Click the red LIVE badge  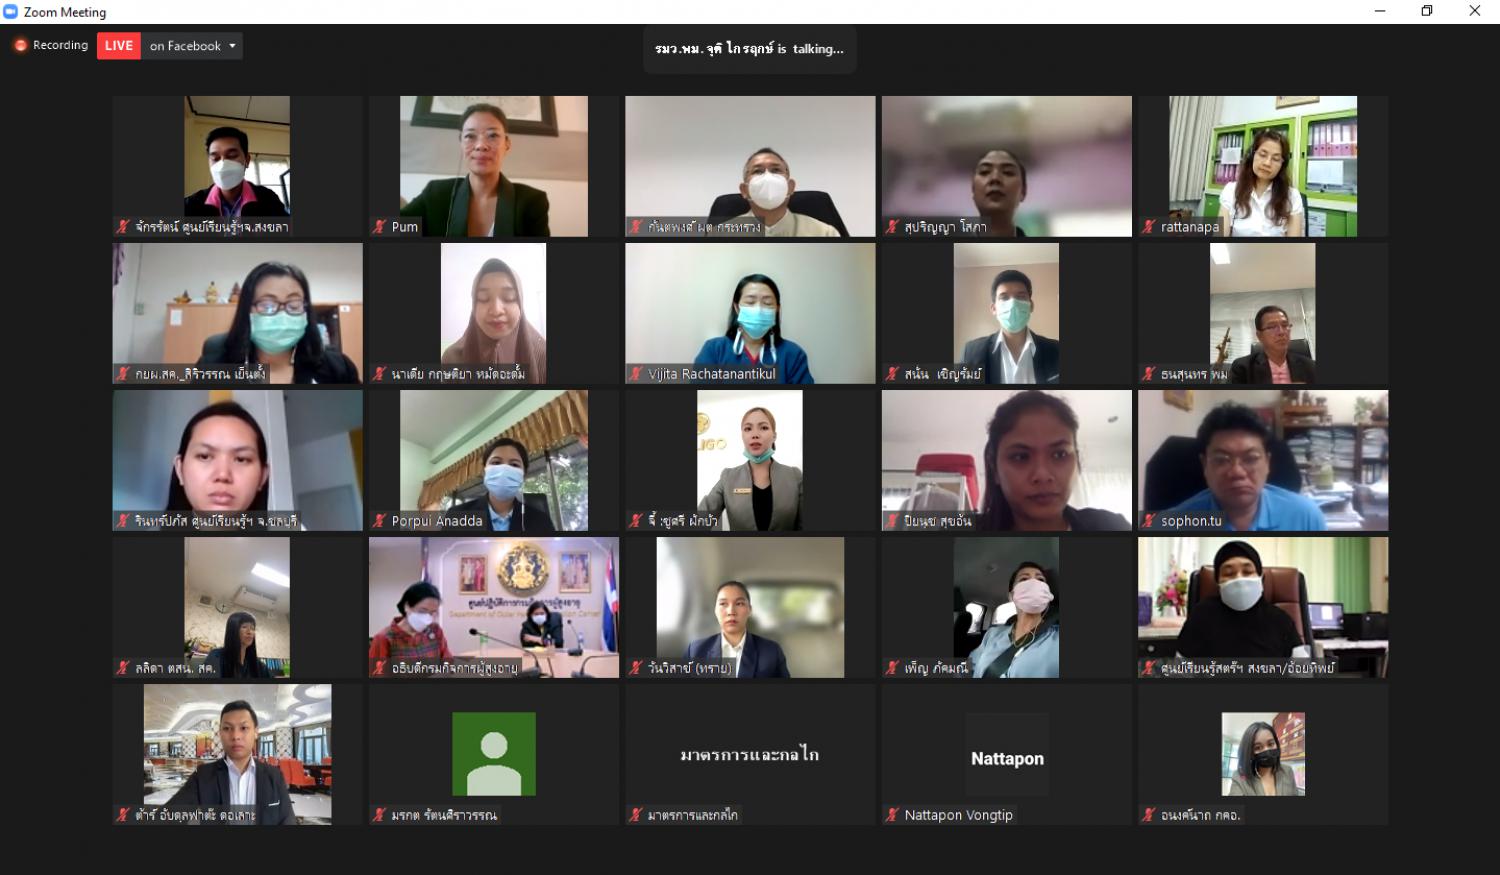(x=119, y=46)
